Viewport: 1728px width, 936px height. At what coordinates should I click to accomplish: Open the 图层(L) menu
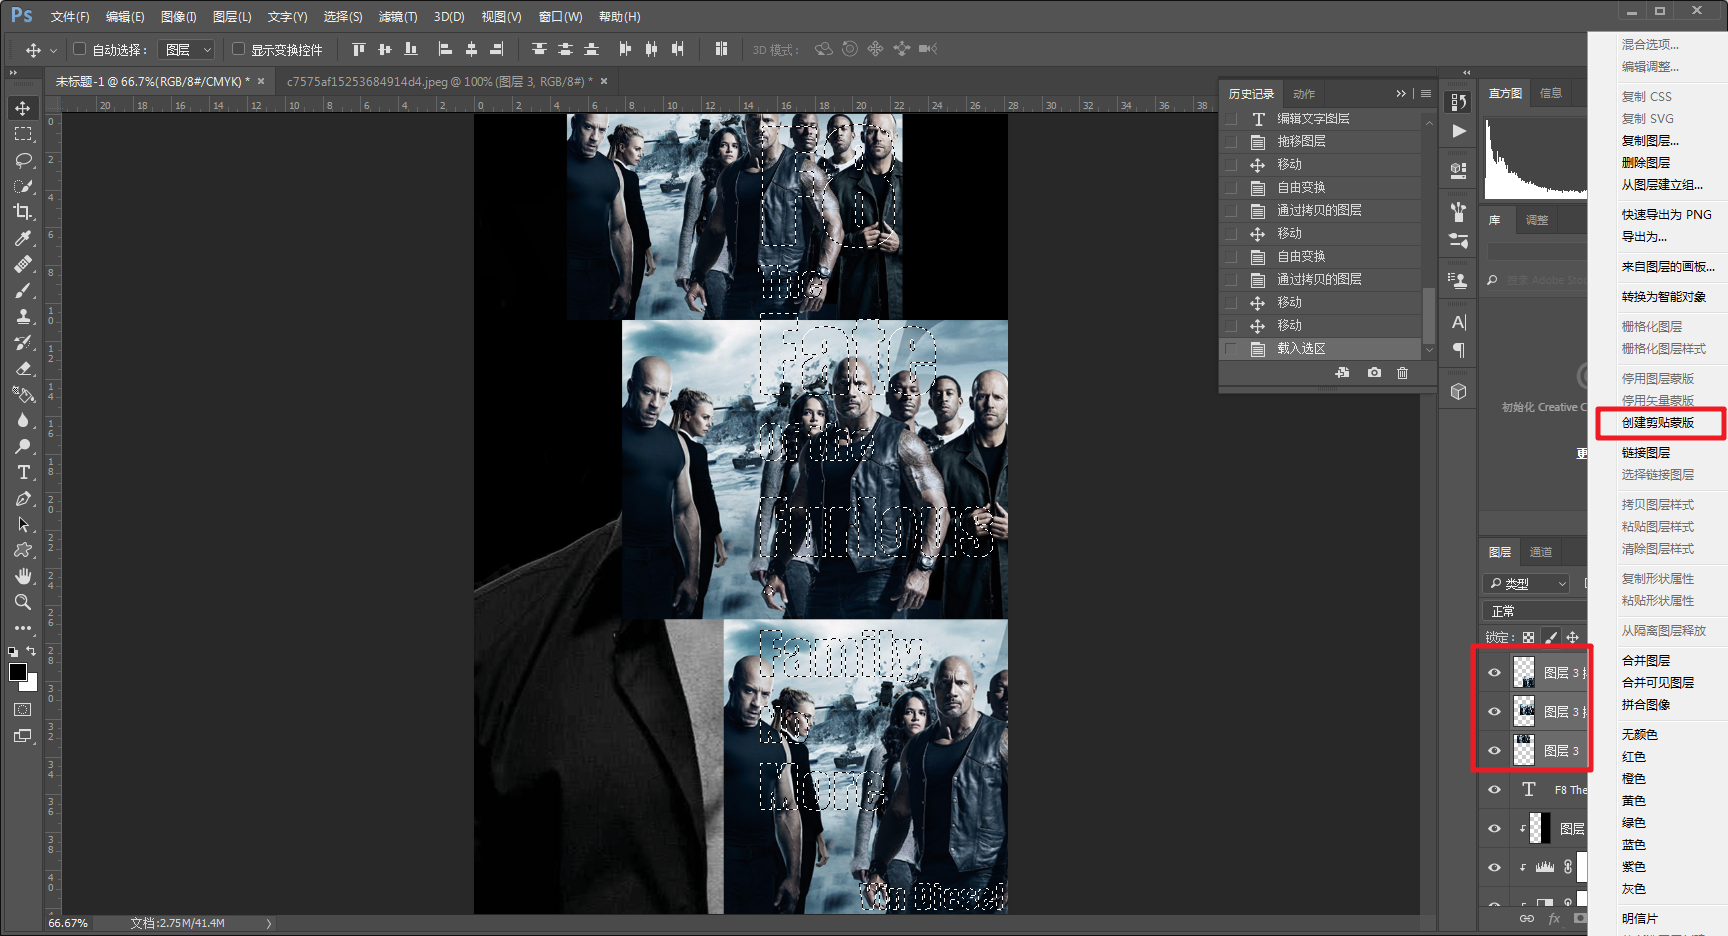tap(232, 17)
